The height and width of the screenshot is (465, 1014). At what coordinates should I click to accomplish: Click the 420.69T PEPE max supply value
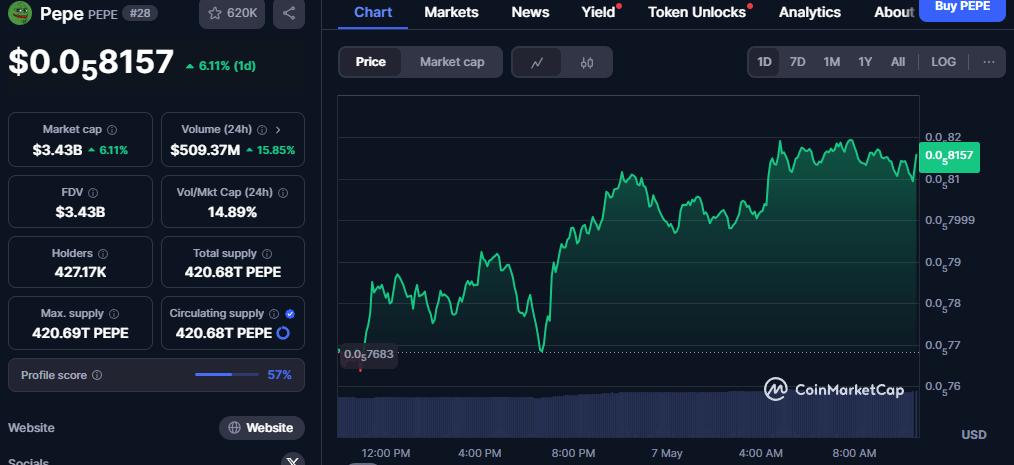(x=80, y=333)
